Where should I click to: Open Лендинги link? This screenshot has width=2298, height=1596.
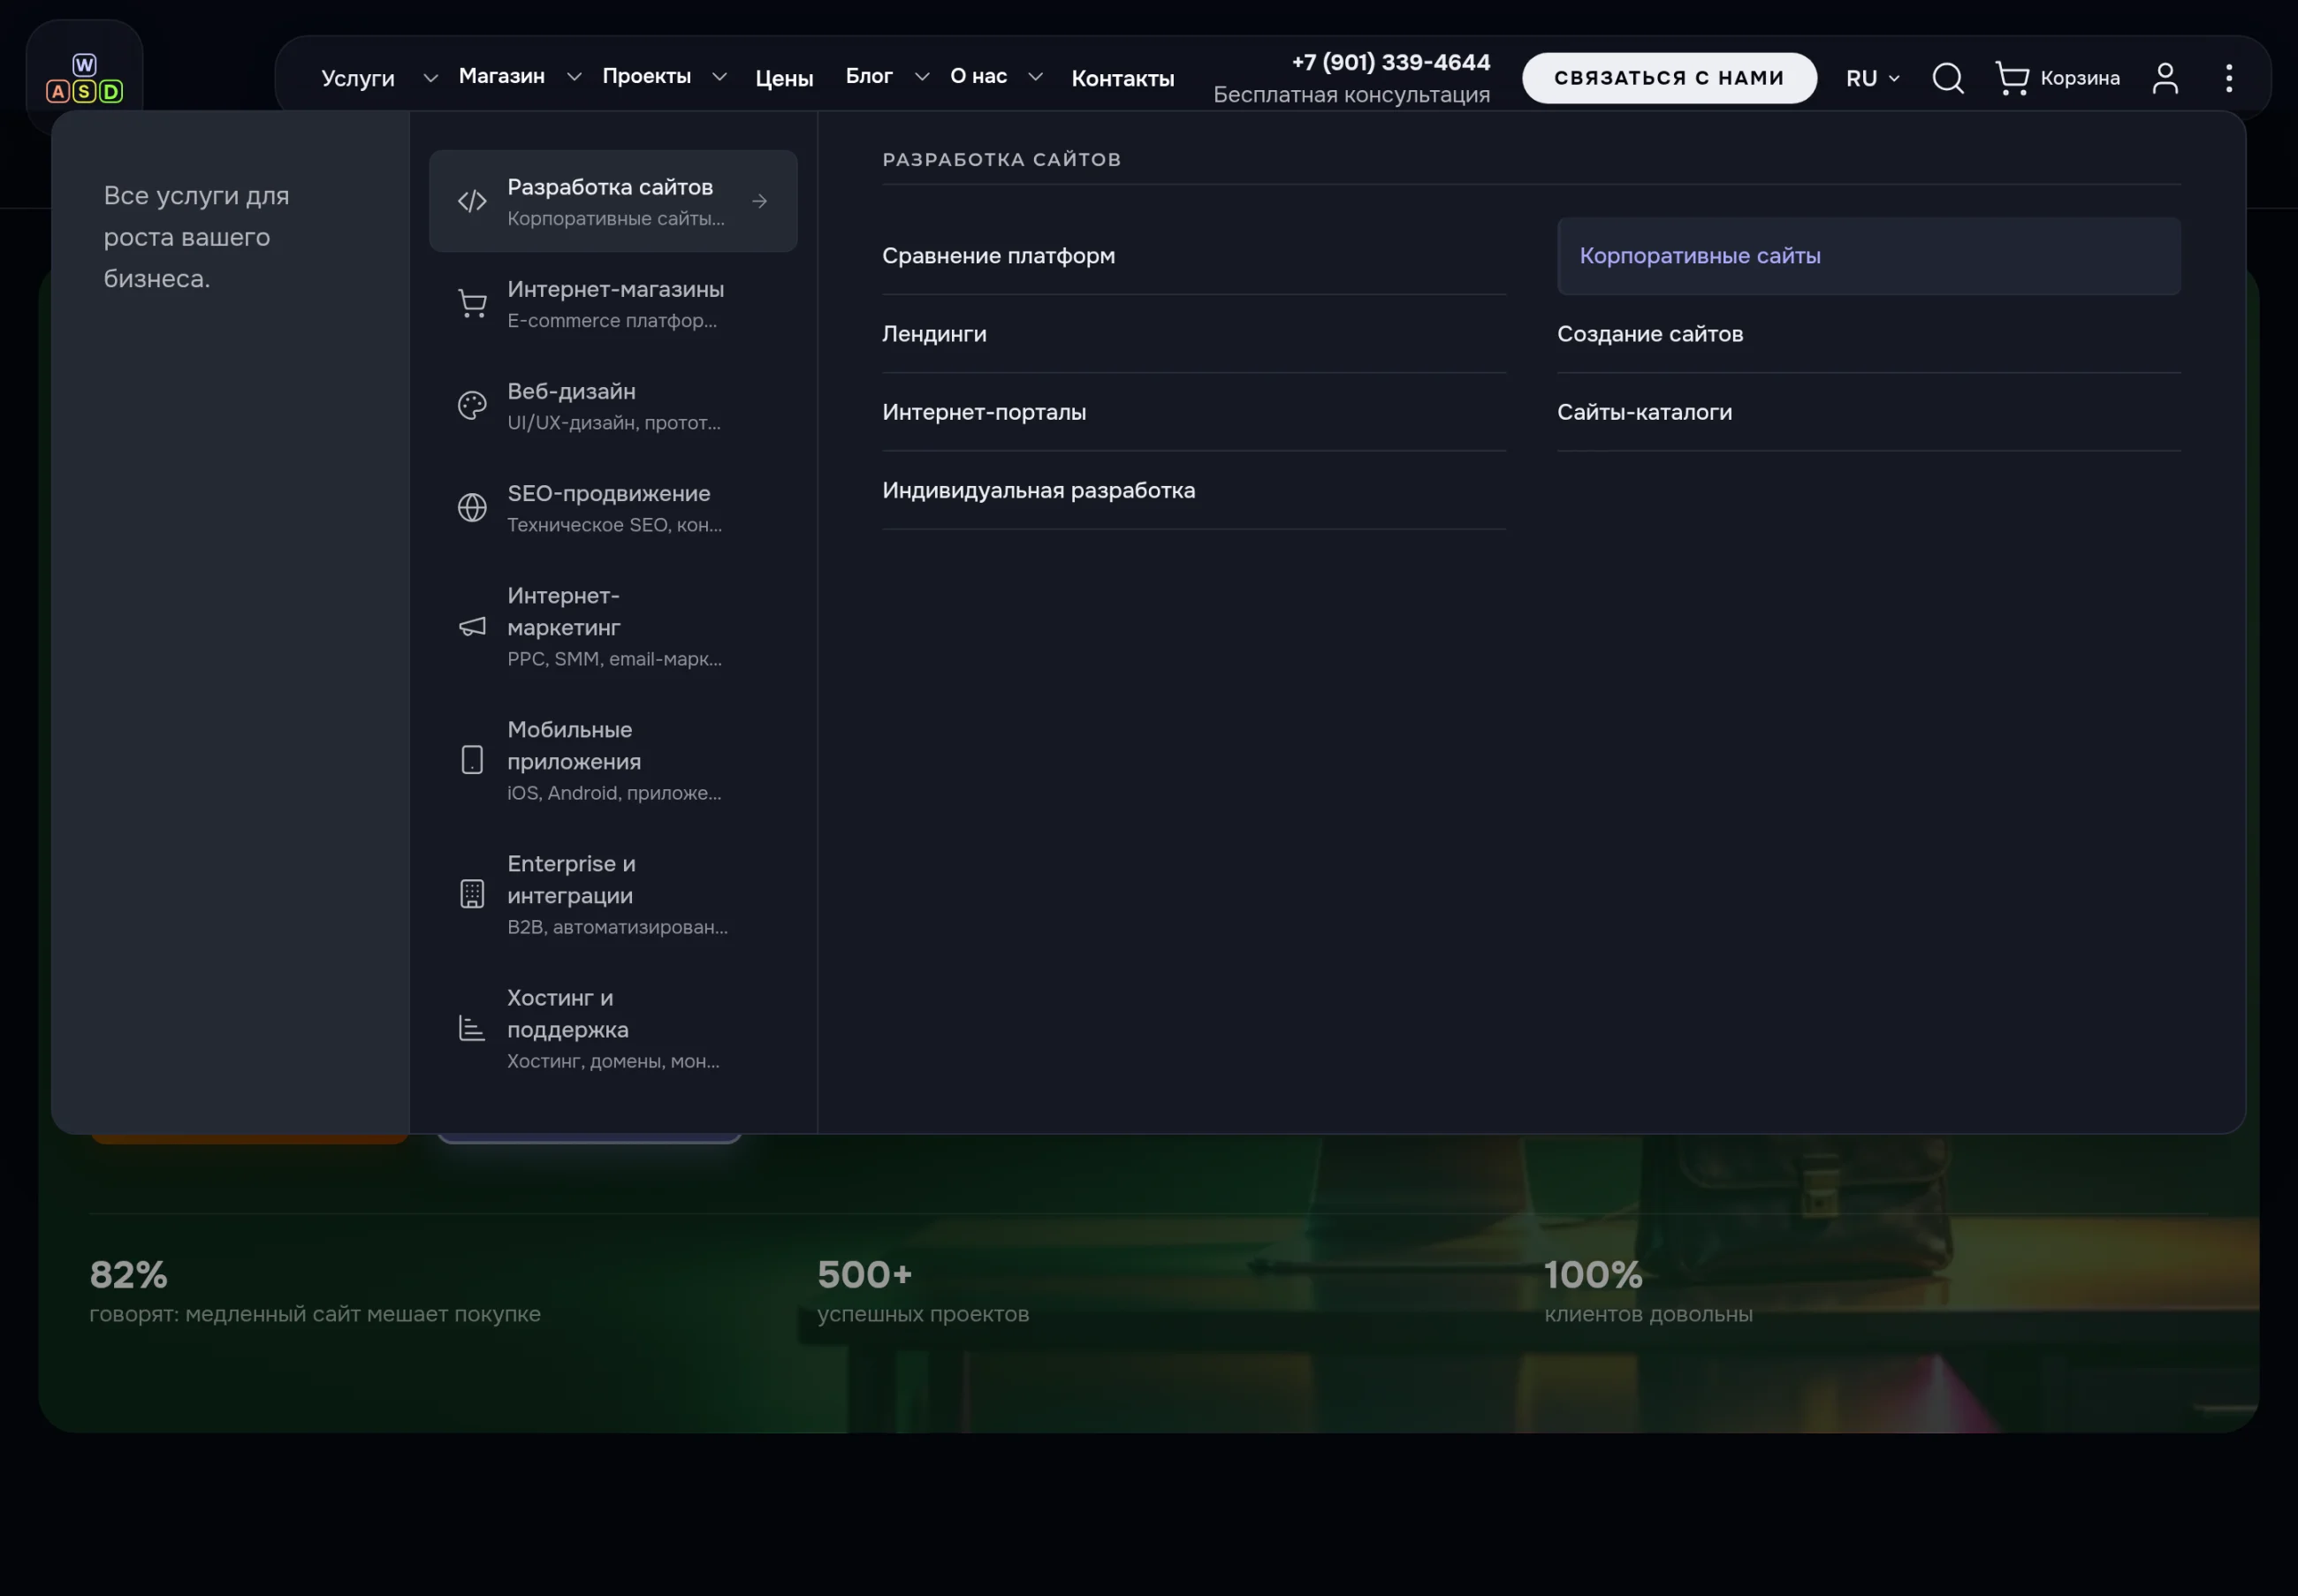point(1194,334)
